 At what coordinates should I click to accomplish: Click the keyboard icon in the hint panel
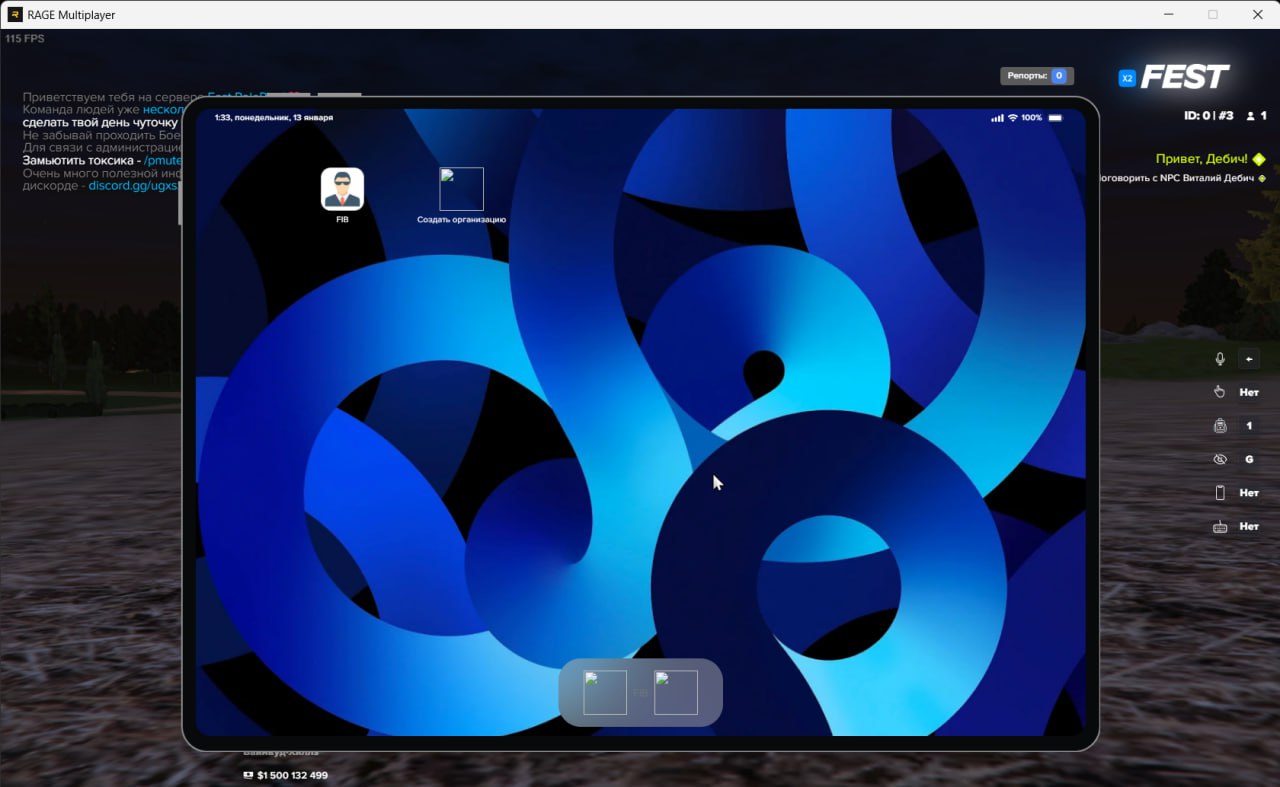coord(1220,526)
